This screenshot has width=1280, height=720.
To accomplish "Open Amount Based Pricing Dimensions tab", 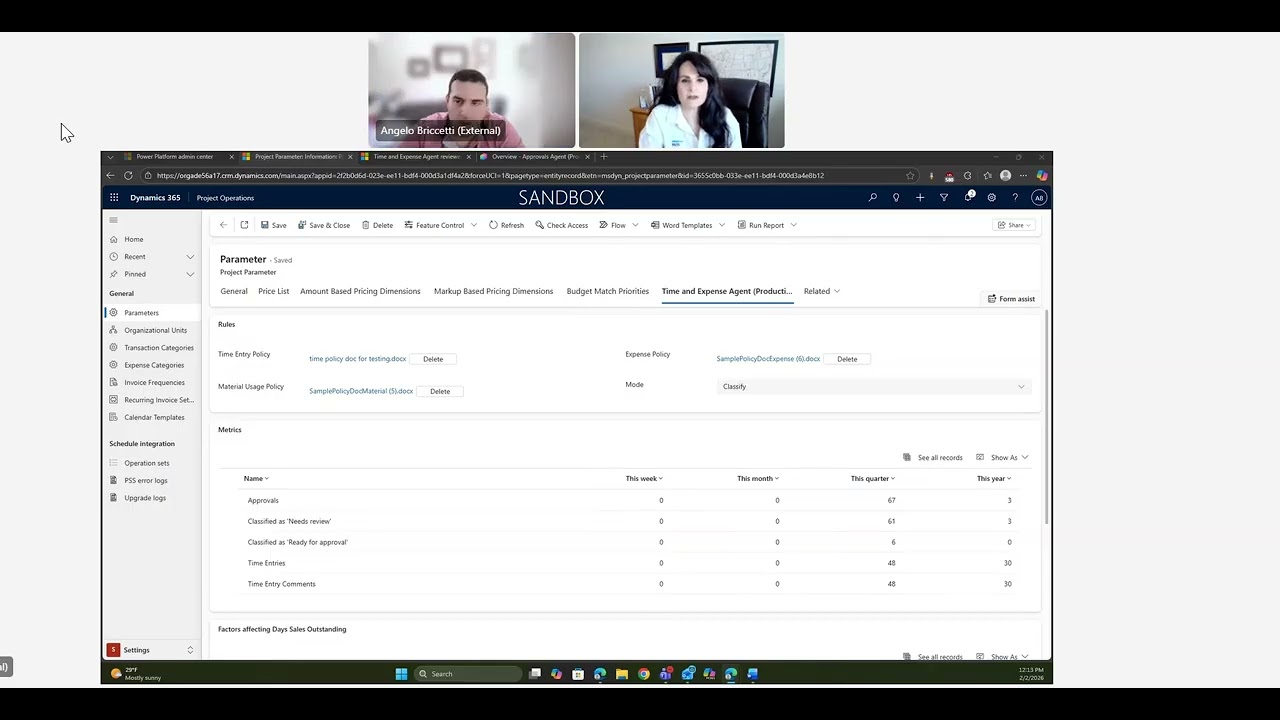I will point(360,291).
